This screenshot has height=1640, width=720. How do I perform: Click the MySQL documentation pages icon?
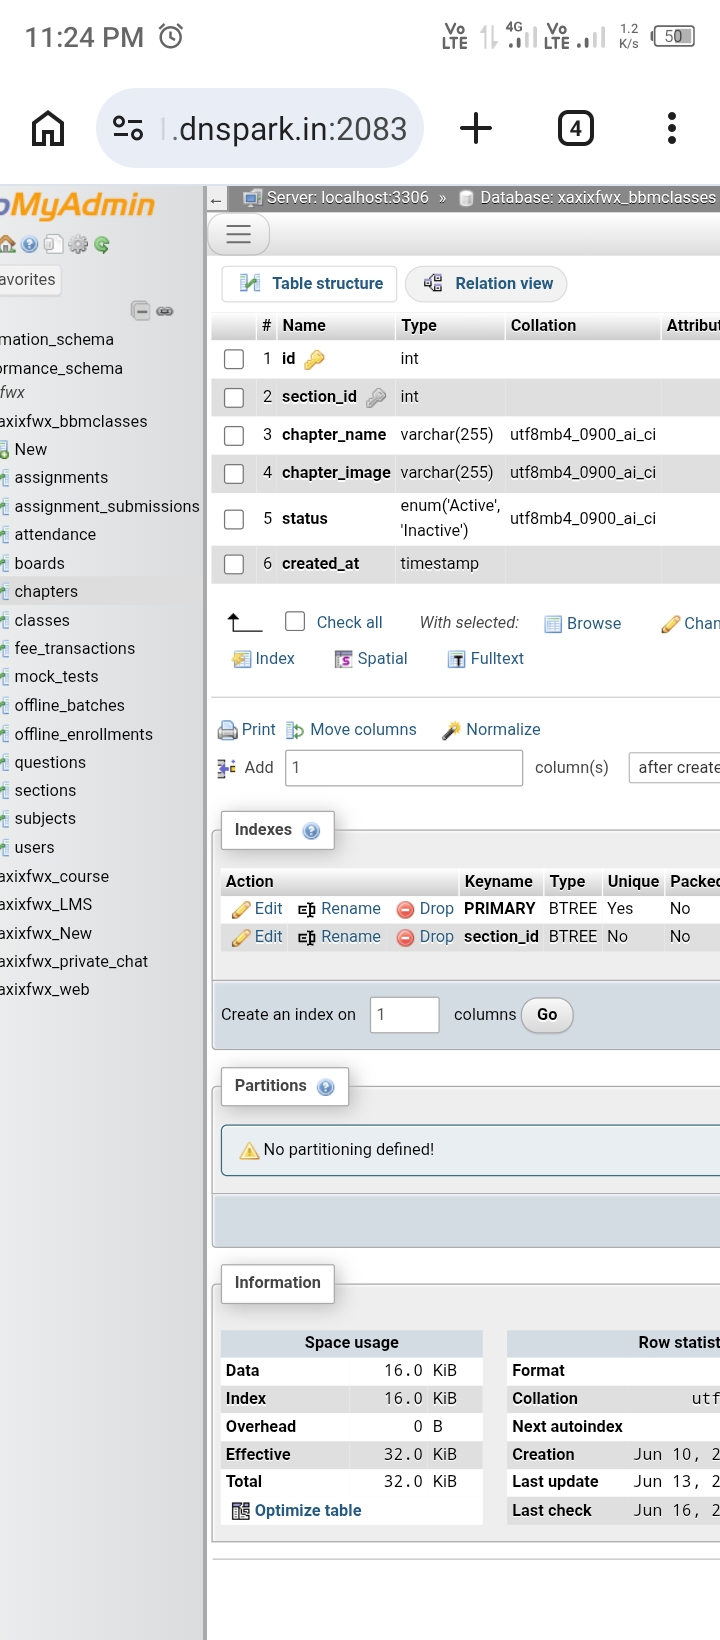click(x=53, y=244)
